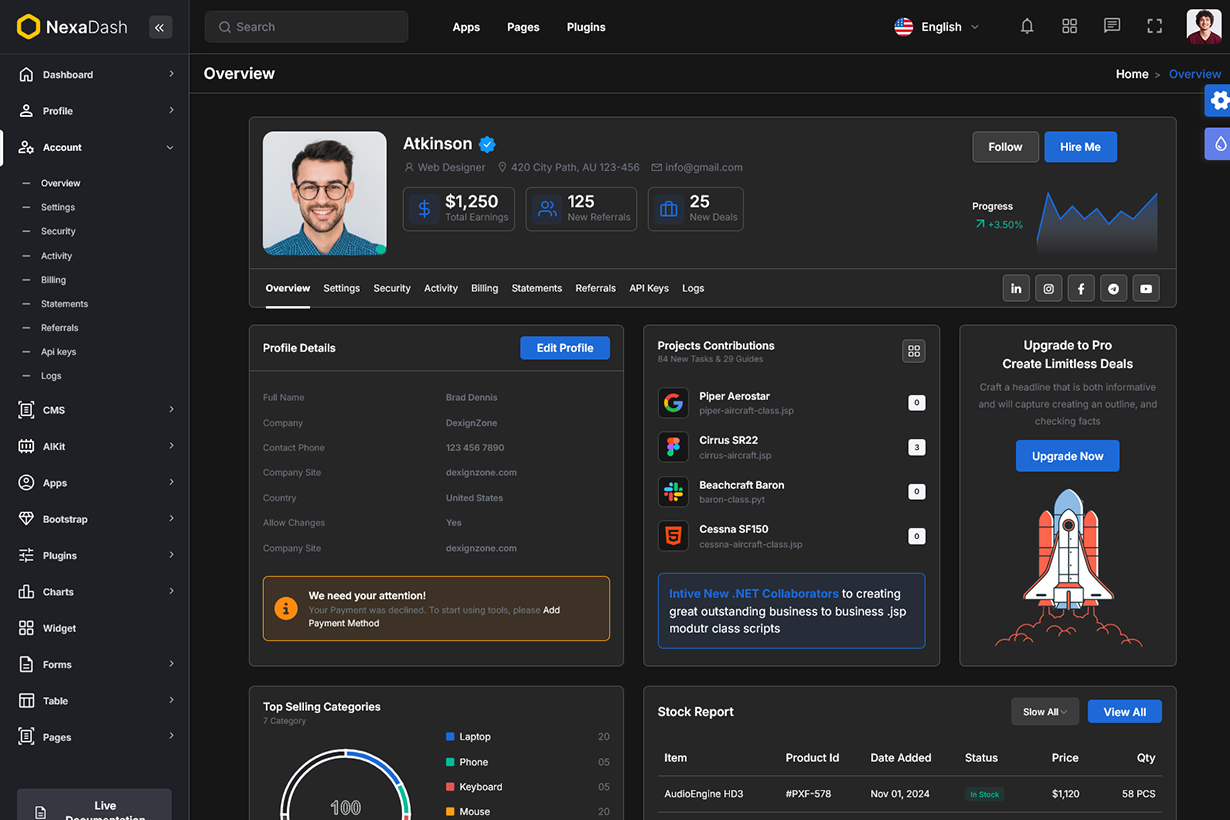This screenshot has width=1230, height=820.
Task: Open the English language dropdown
Action: click(x=937, y=27)
